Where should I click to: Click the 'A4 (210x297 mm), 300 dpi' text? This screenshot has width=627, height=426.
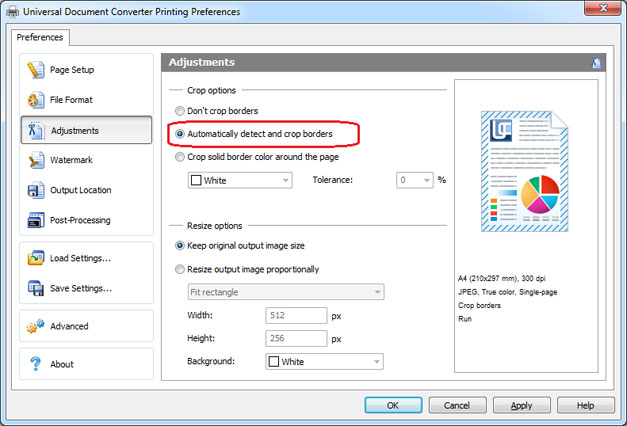coord(502,278)
